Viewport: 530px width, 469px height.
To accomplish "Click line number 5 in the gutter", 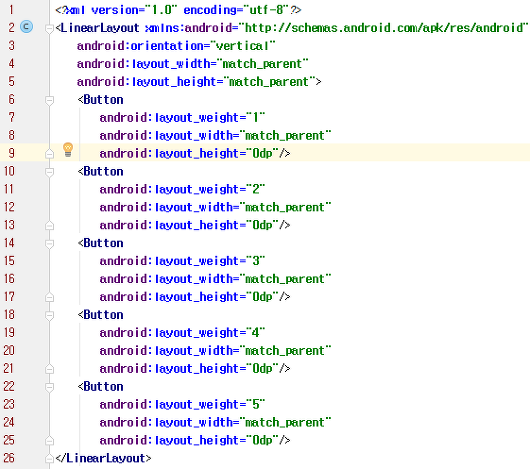I will click(11, 81).
